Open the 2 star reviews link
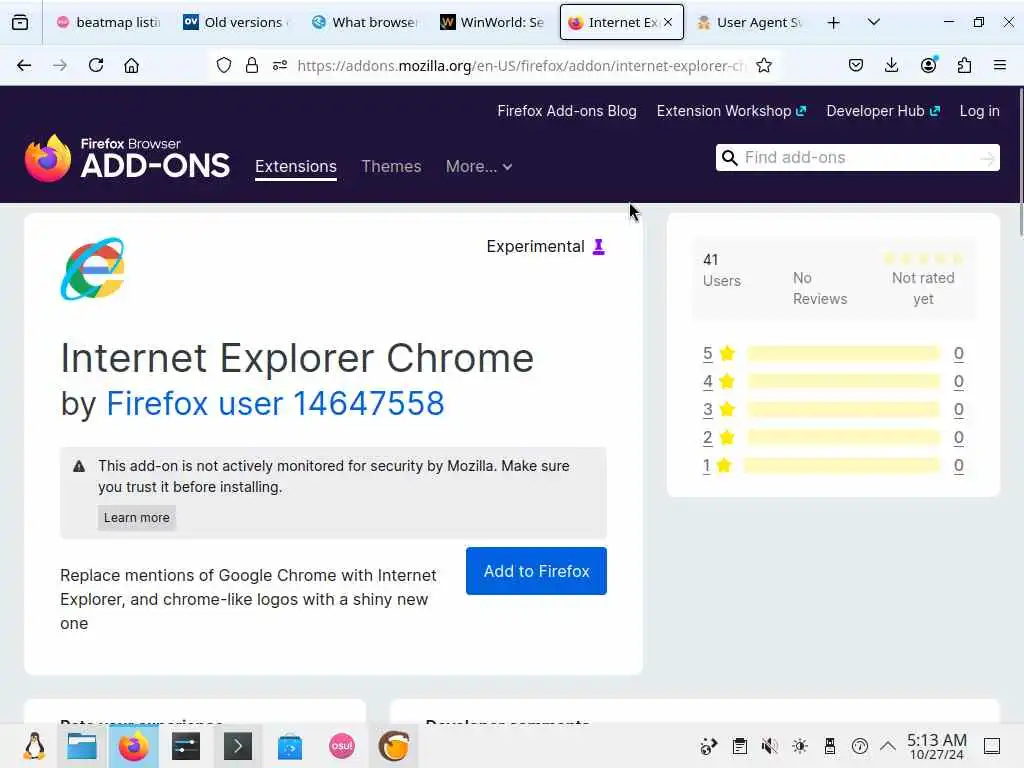The width and height of the screenshot is (1024, 768). [x=707, y=438]
